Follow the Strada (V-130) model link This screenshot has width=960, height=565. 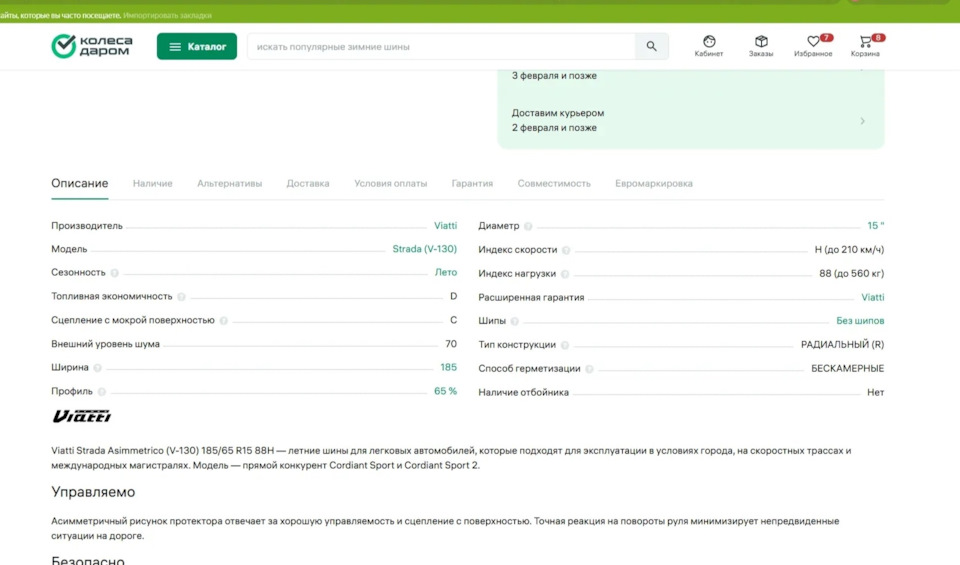click(x=424, y=249)
